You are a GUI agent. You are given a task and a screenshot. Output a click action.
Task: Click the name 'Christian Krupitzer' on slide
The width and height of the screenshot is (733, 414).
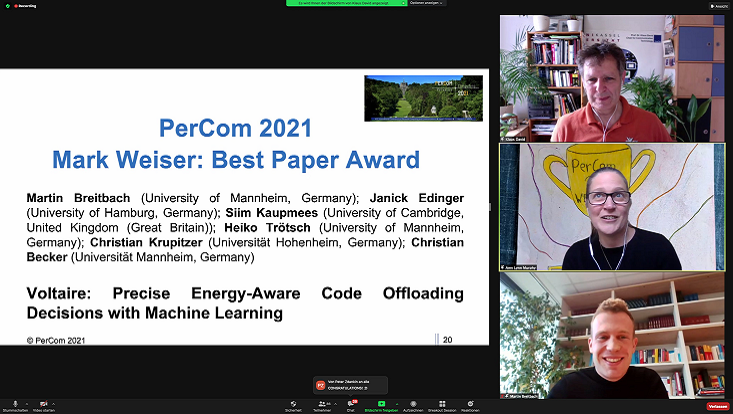pyautogui.click(x=146, y=243)
